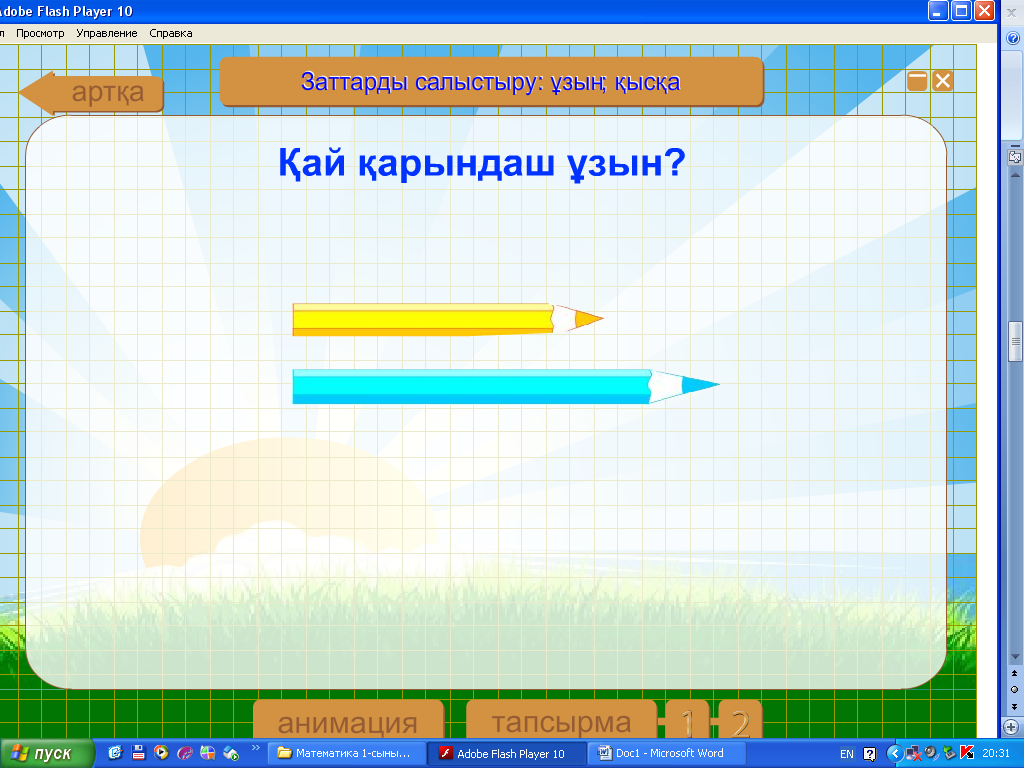This screenshot has height=768, width=1024.
Task: Click the colorful globe quick launch icon
Action: [x=208, y=753]
